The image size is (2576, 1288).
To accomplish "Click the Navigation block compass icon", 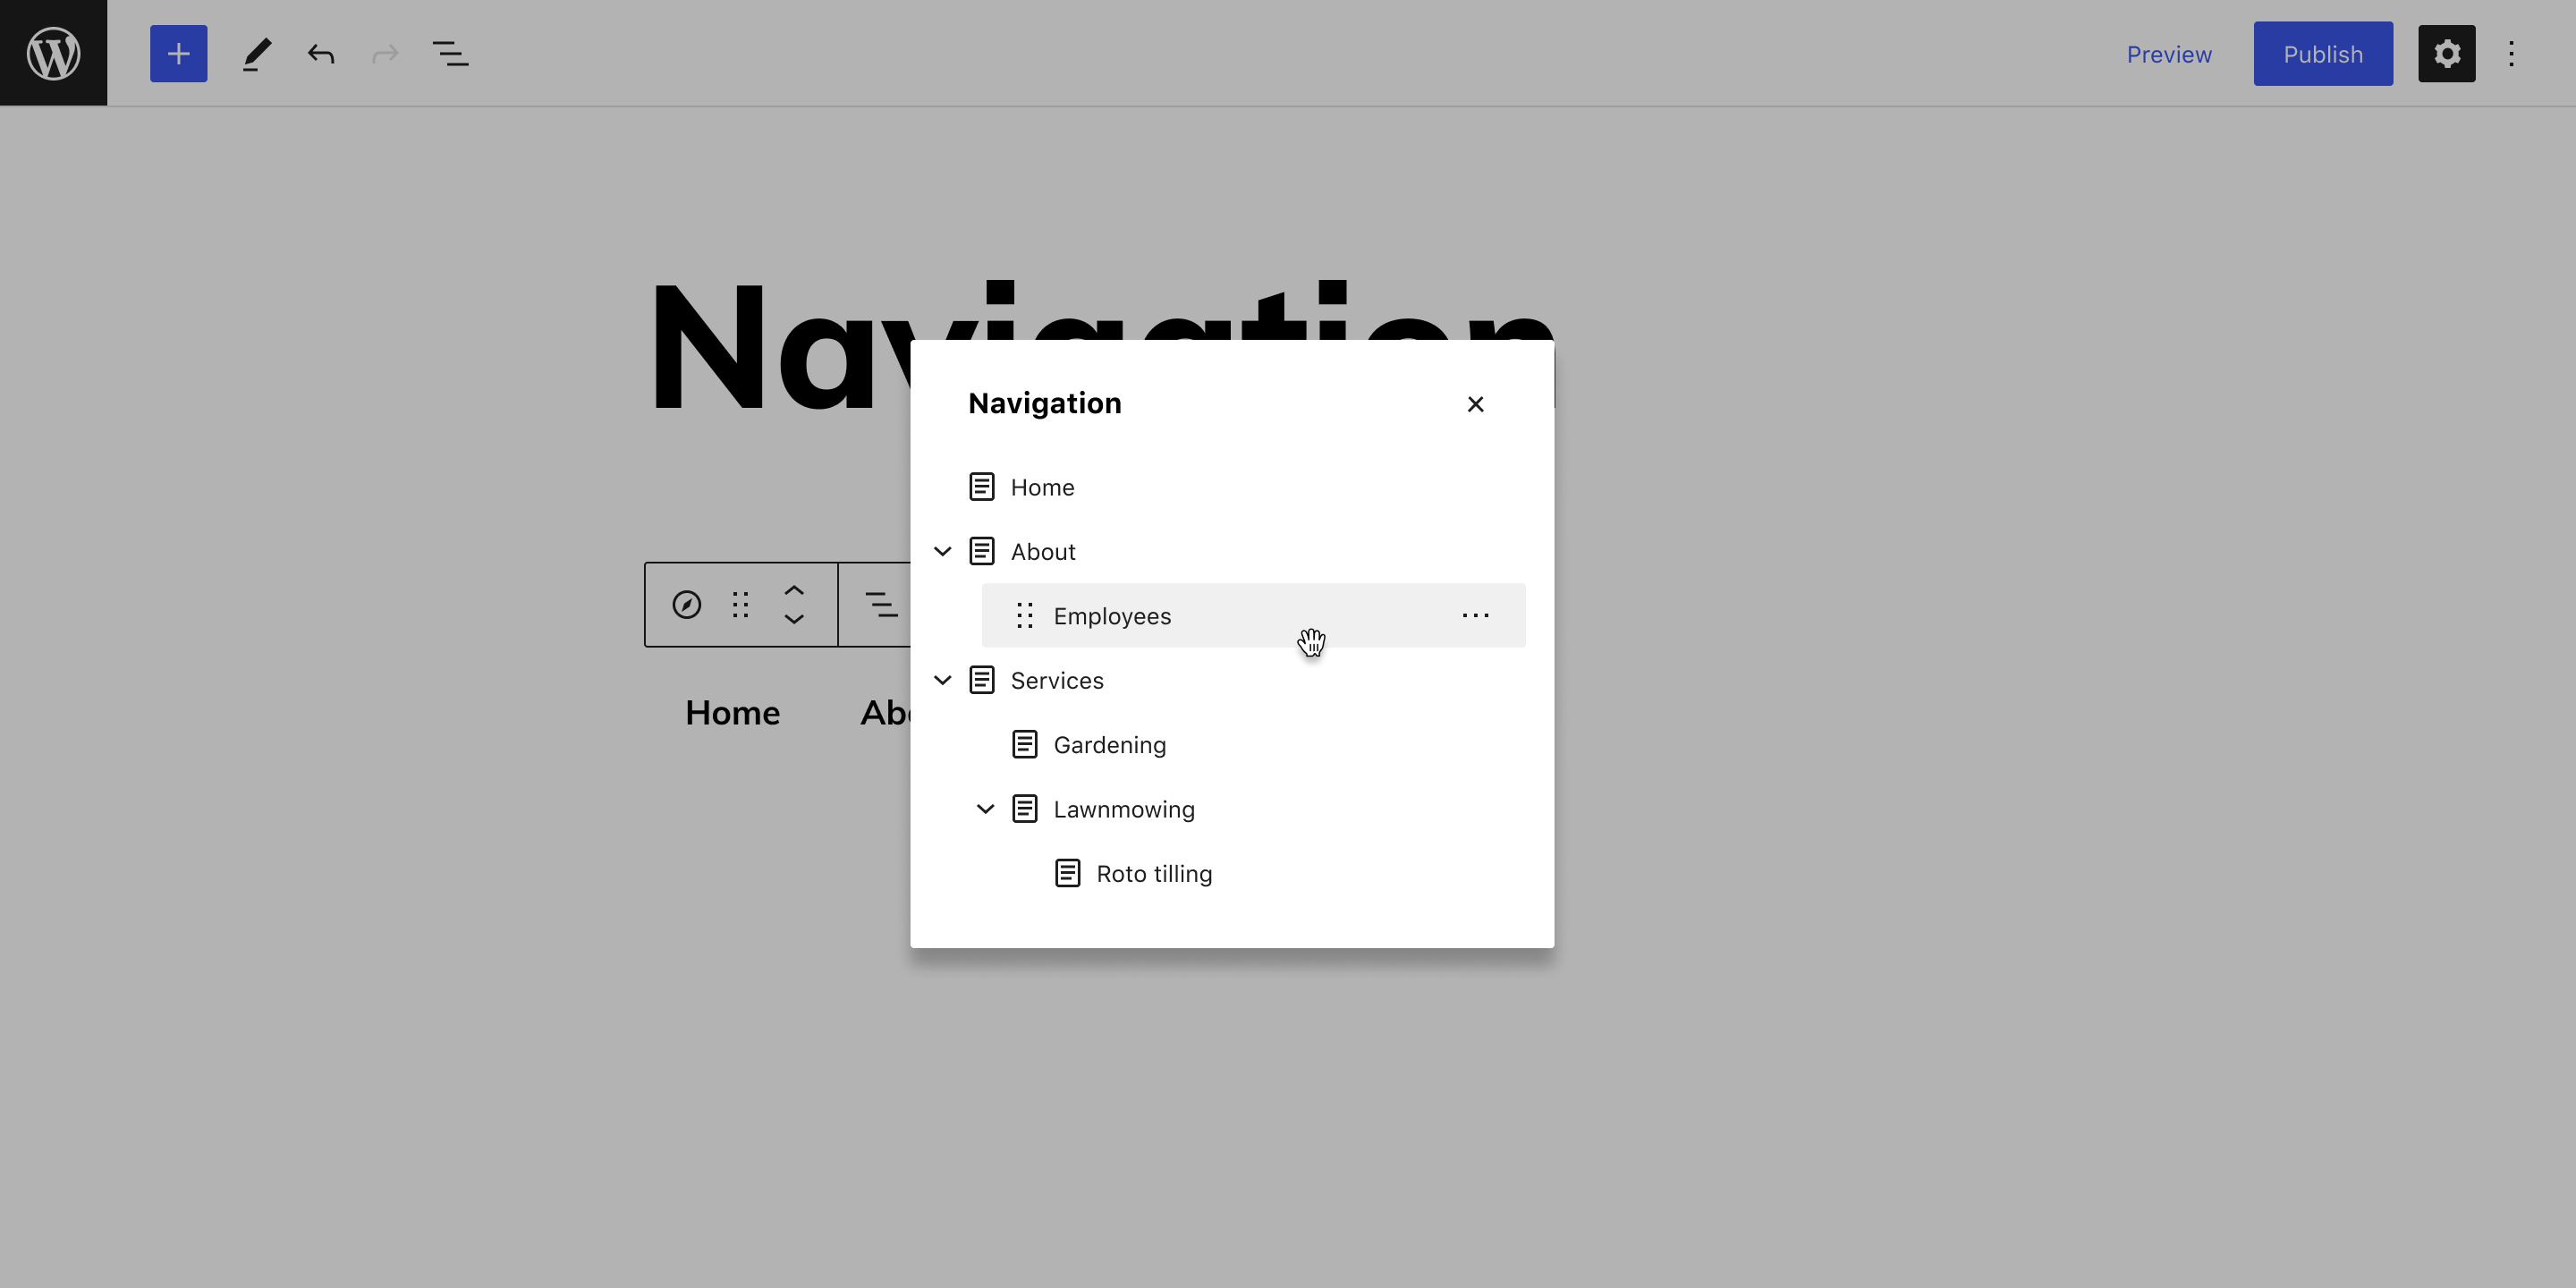I will pos(686,605).
